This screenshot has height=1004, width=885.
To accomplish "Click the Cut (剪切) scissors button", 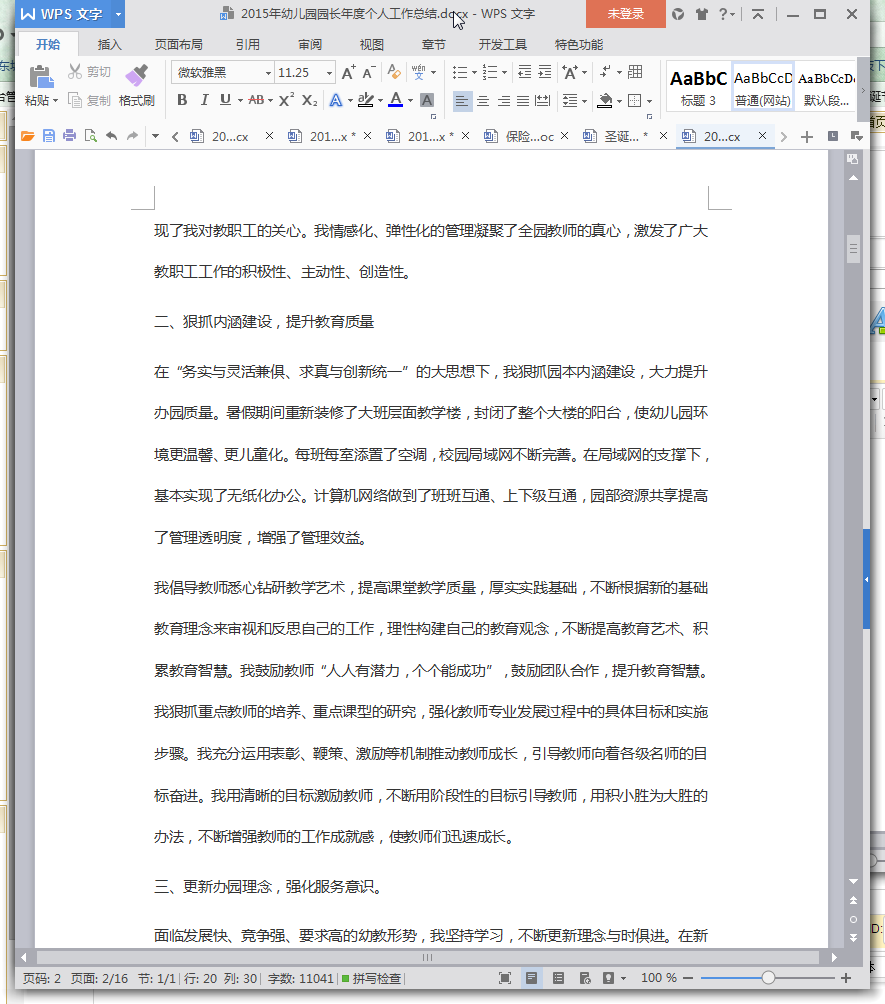I will click(89, 72).
